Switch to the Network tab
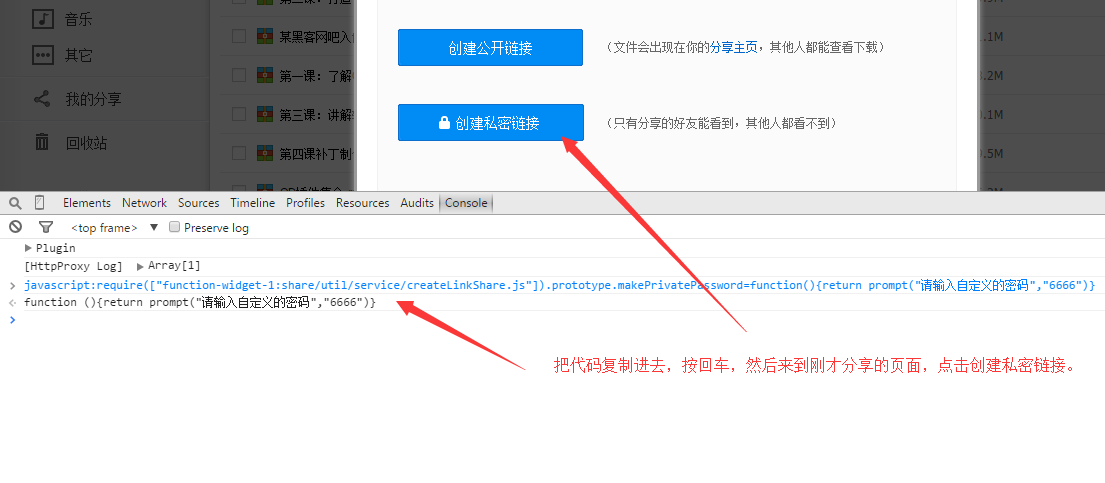The width and height of the screenshot is (1105, 483). pyautogui.click(x=144, y=203)
